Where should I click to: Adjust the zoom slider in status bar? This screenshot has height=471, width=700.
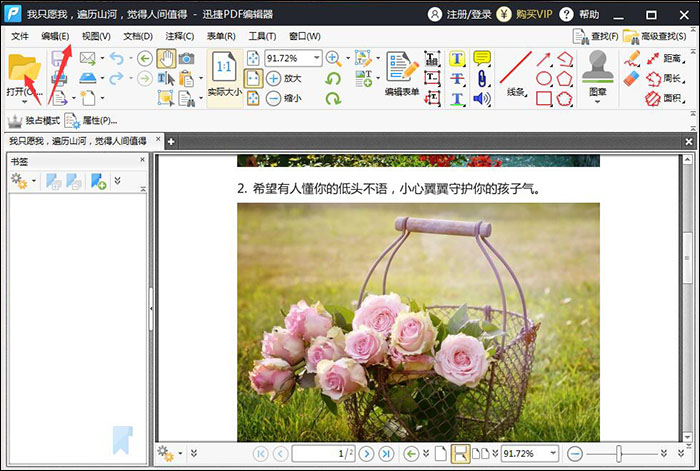click(619, 454)
